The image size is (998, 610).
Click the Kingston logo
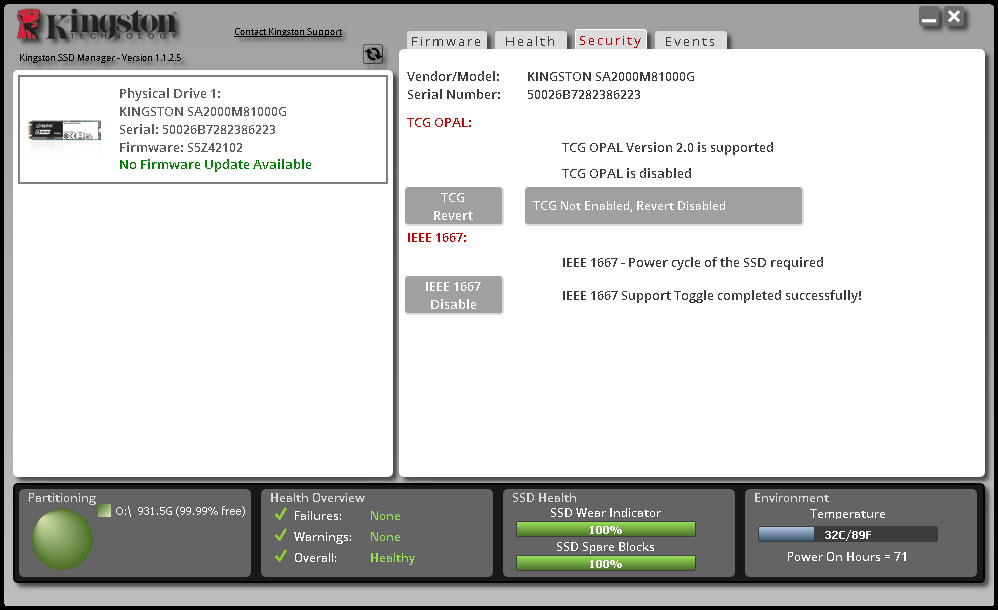pos(98,27)
